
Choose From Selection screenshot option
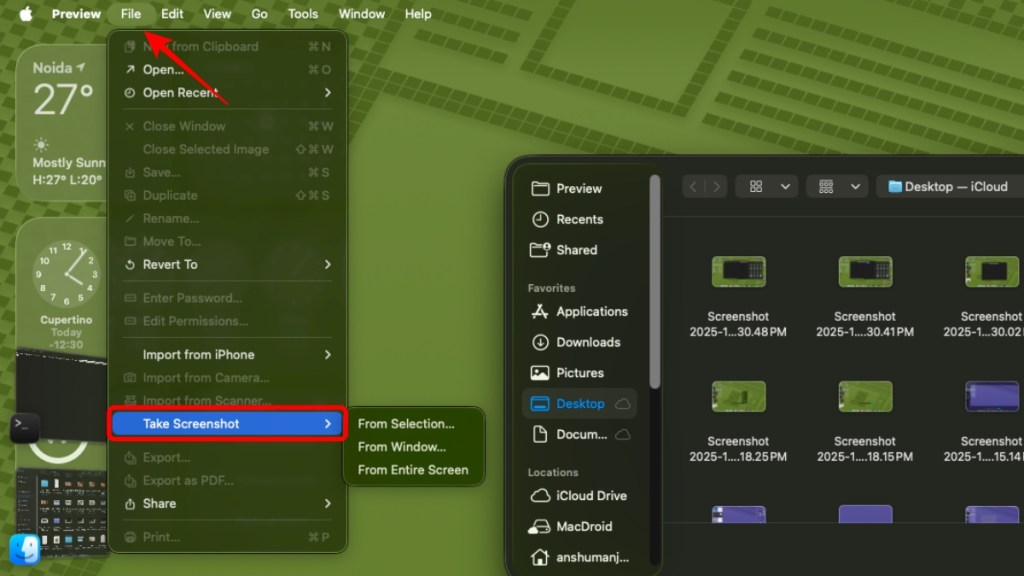(x=406, y=424)
